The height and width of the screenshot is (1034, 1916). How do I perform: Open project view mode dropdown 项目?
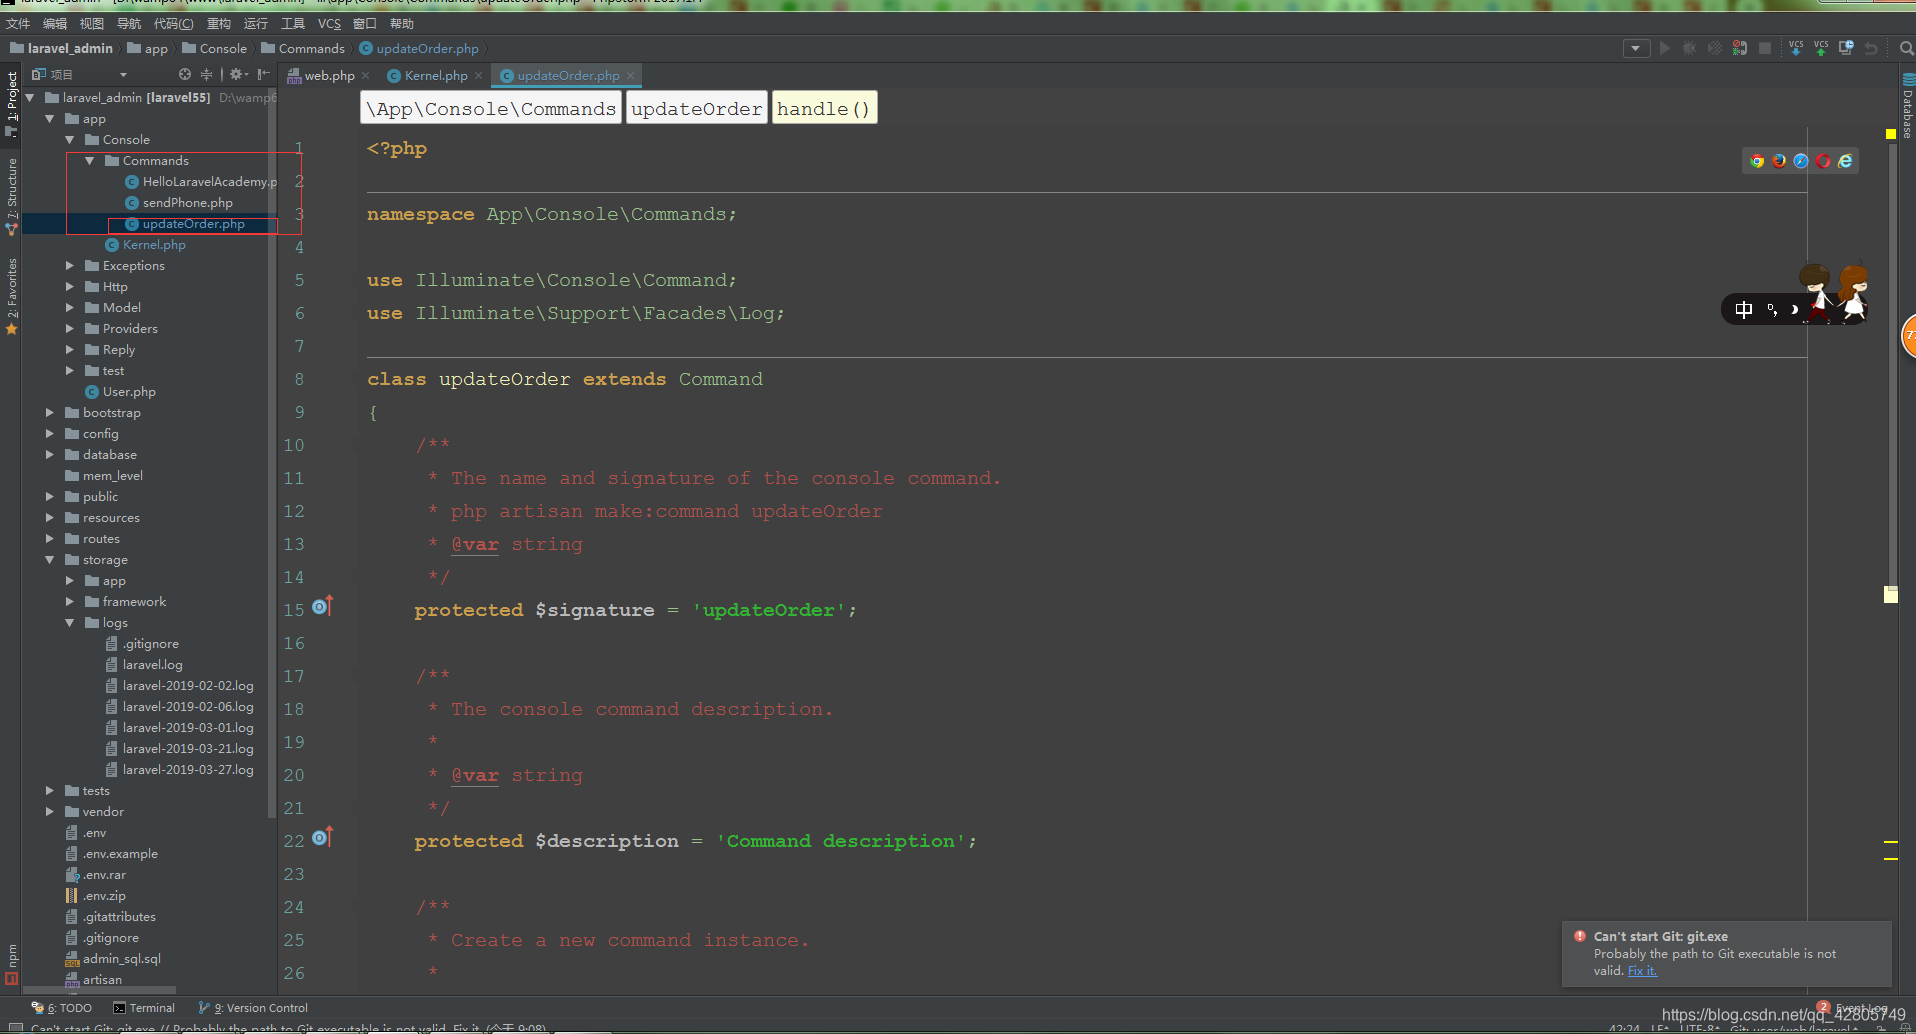(80, 74)
